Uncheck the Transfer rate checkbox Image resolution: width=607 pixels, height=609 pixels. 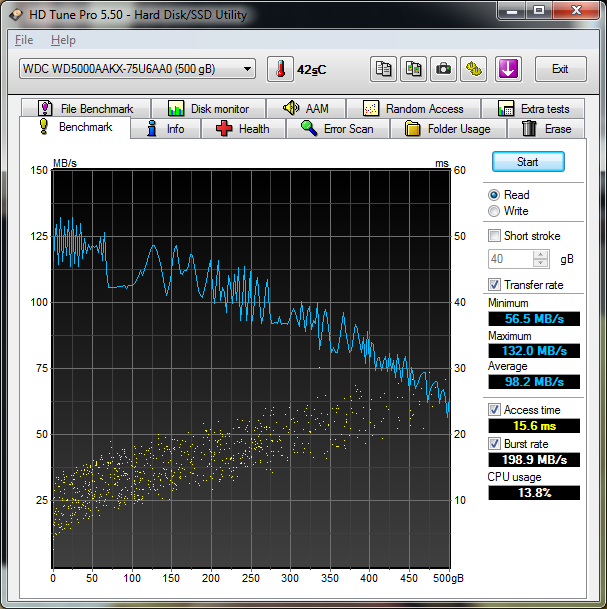tap(494, 285)
